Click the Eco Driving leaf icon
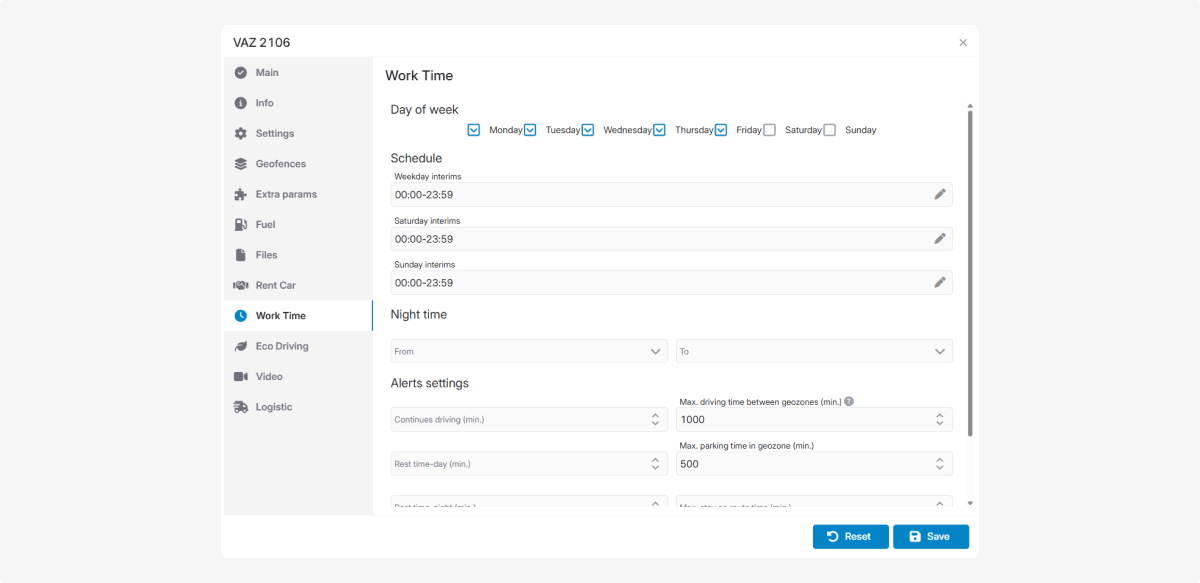The image size is (1200, 583). (240, 346)
